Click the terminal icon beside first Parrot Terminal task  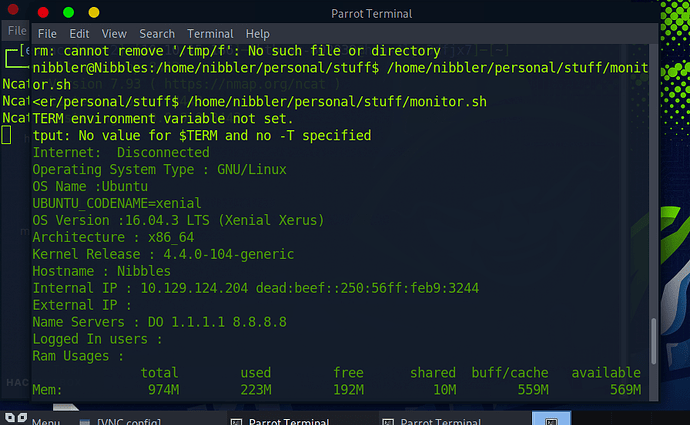[236, 420]
